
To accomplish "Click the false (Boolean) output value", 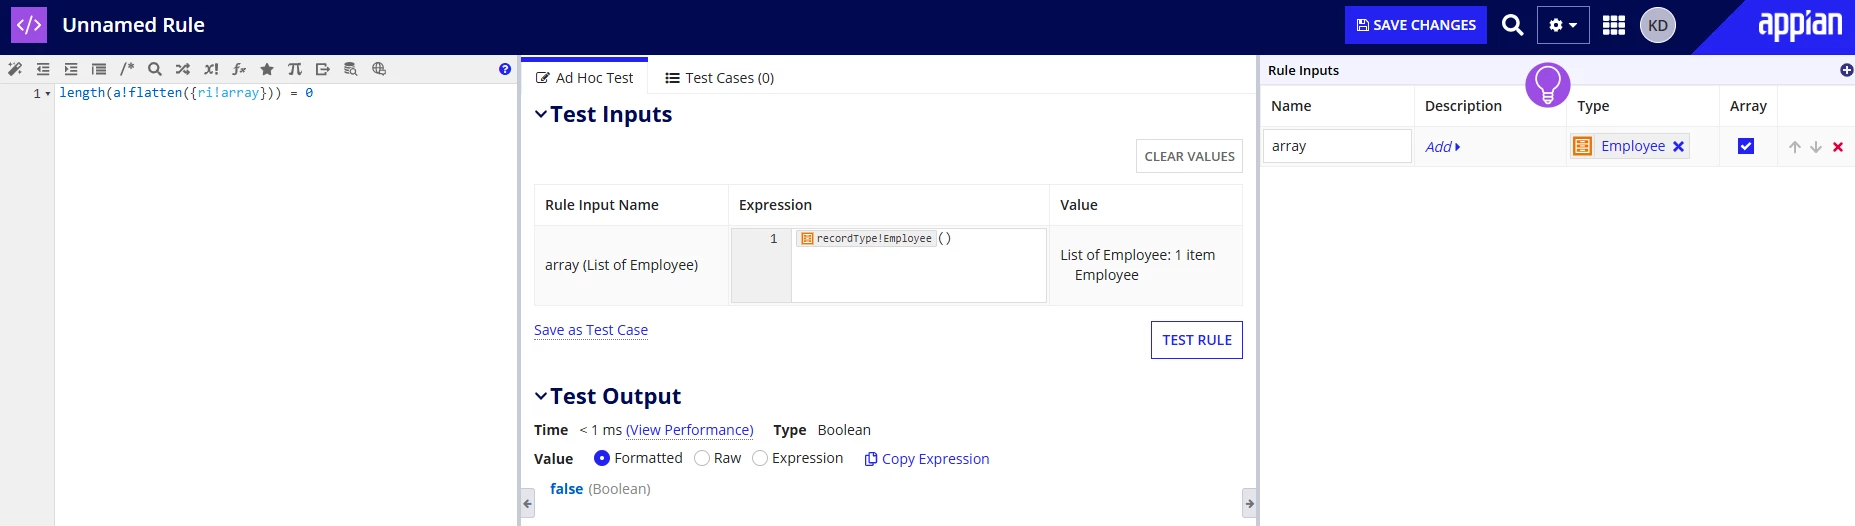I will coord(600,489).
